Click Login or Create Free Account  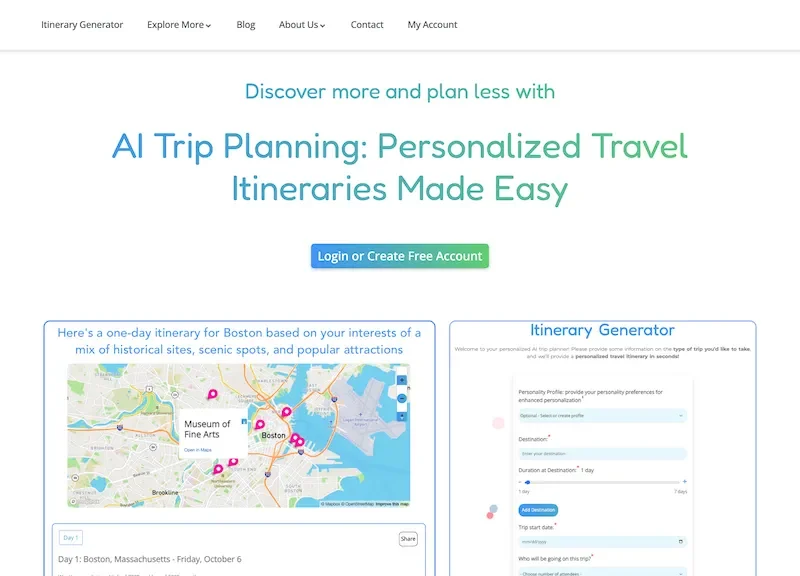pos(400,256)
